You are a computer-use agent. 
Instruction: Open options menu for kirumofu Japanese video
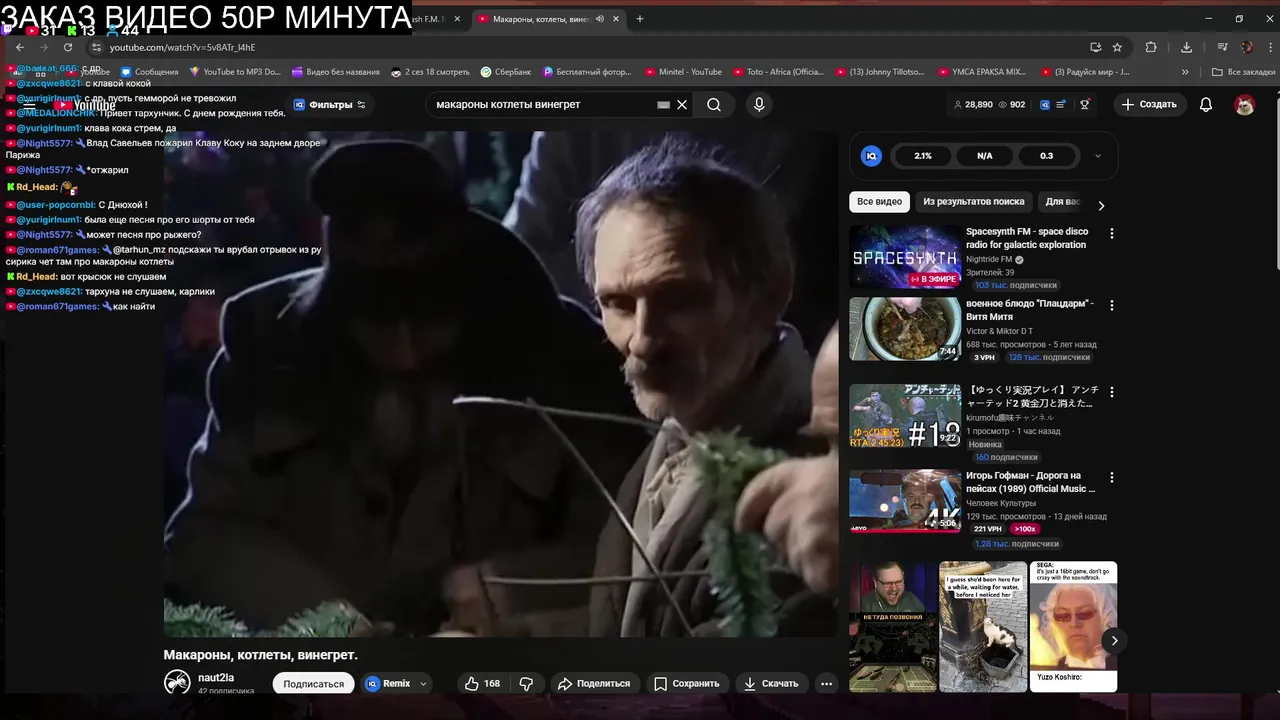[x=1111, y=392]
